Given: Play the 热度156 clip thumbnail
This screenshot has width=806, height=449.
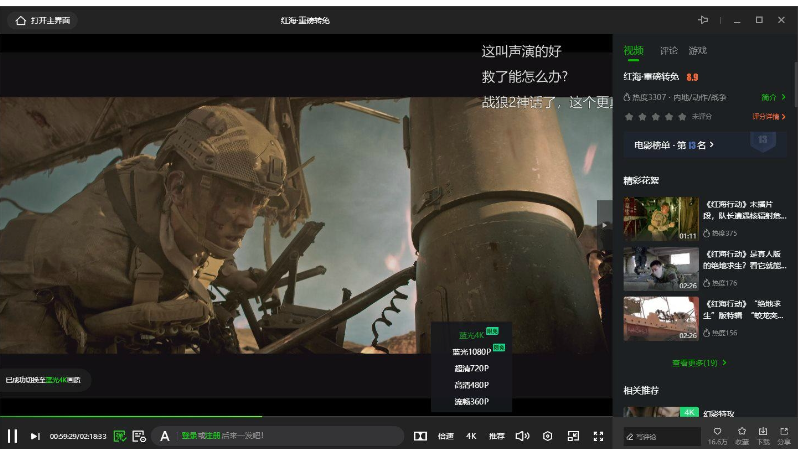Looking at the screenshot, I should pyautogui.click(x=661, y=318).
